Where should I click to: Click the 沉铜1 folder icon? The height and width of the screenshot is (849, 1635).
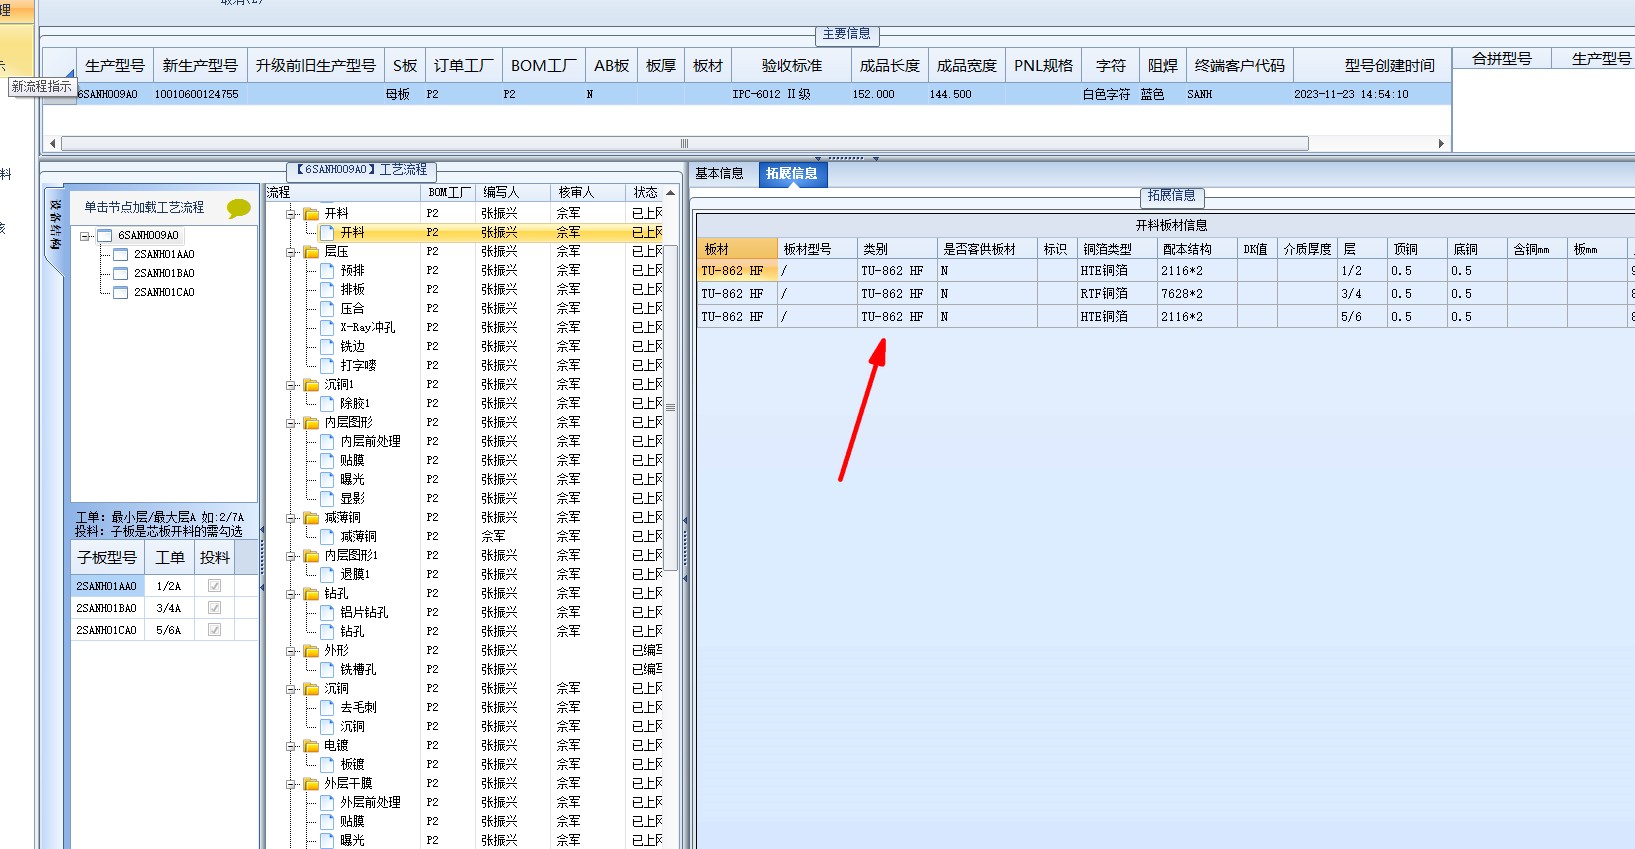point(311,385)
